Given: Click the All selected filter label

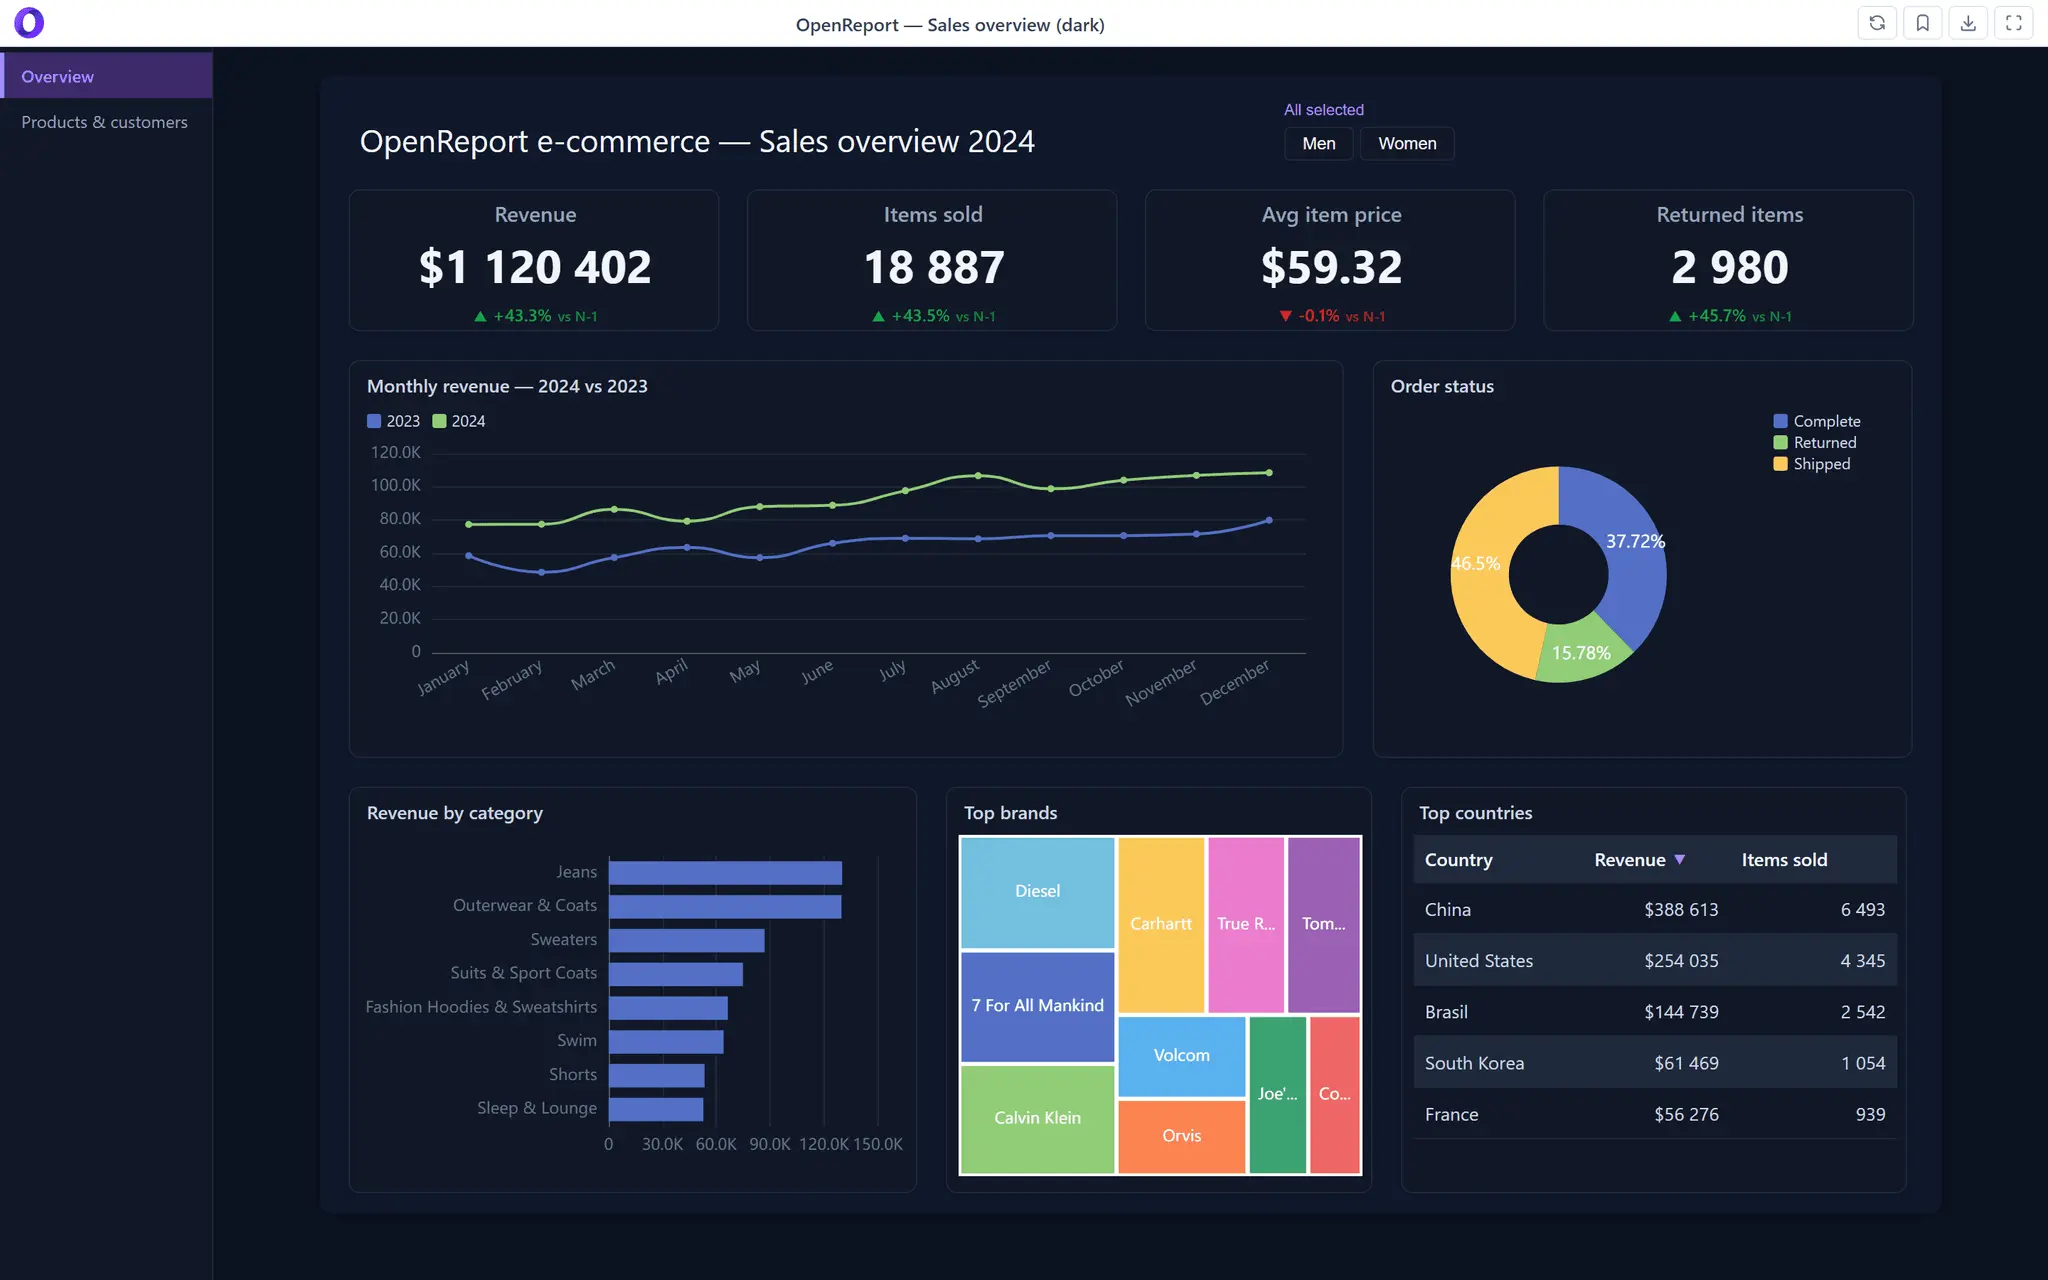Looking at the screenshot, I should coord(1324,109).
